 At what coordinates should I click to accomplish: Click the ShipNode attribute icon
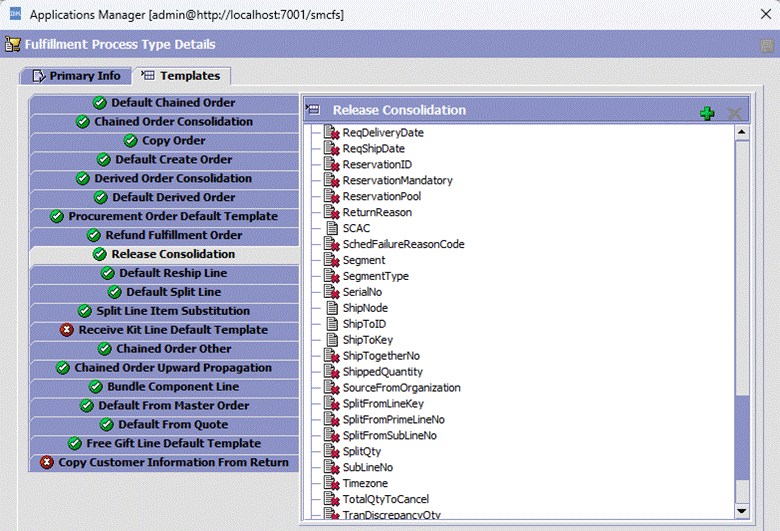click(x=333, y=308)
